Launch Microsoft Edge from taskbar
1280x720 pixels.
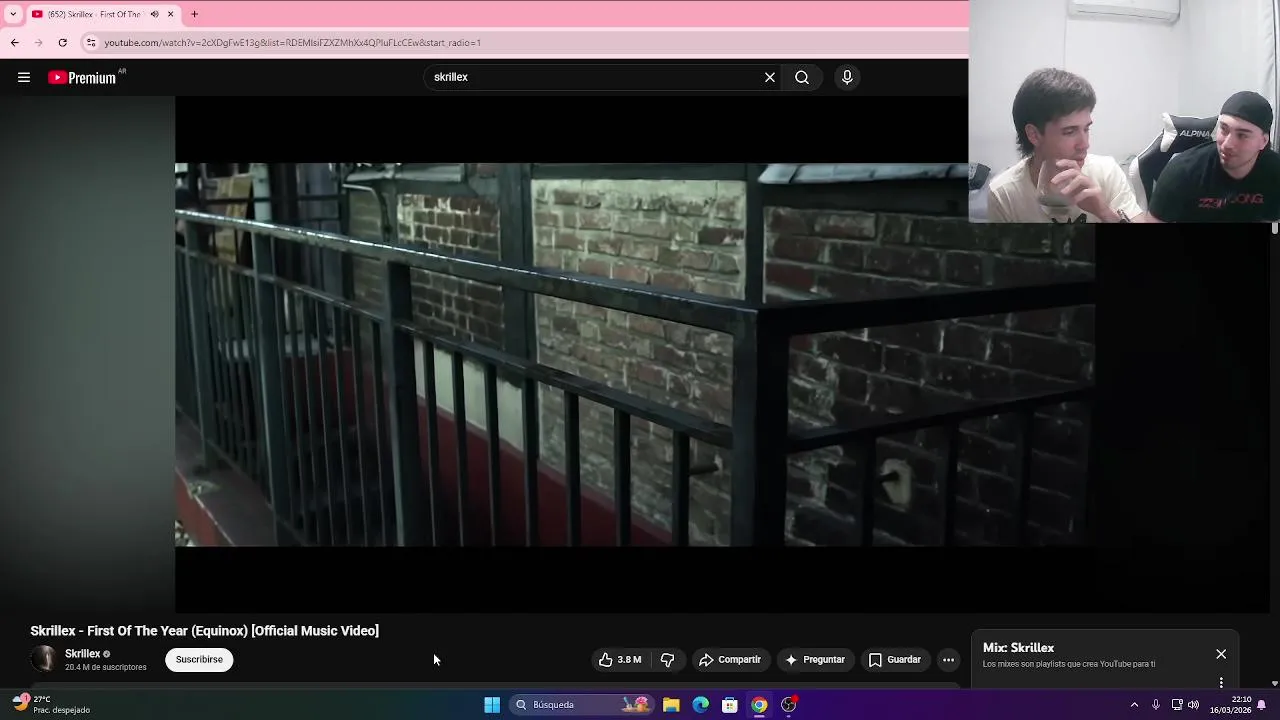coord(701,705)
